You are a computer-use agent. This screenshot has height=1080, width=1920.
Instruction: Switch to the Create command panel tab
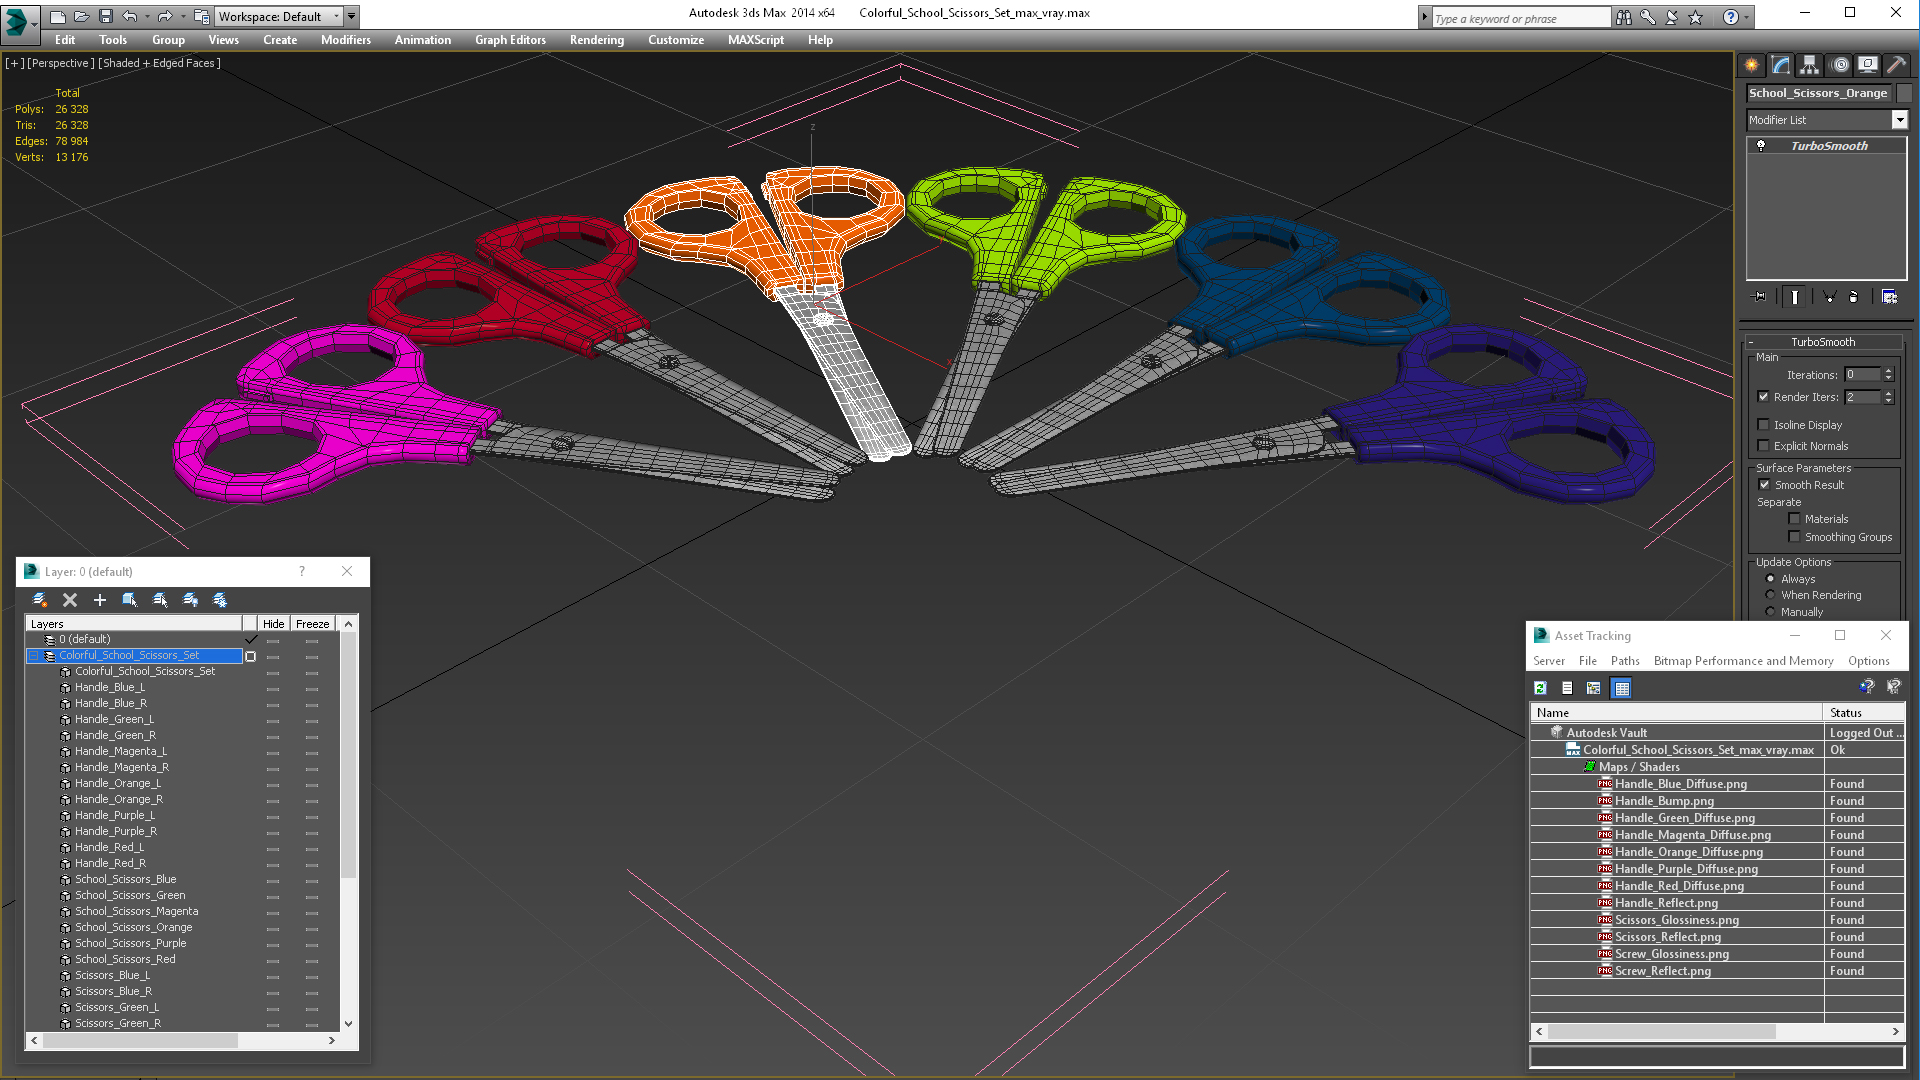coord(1752,65)
